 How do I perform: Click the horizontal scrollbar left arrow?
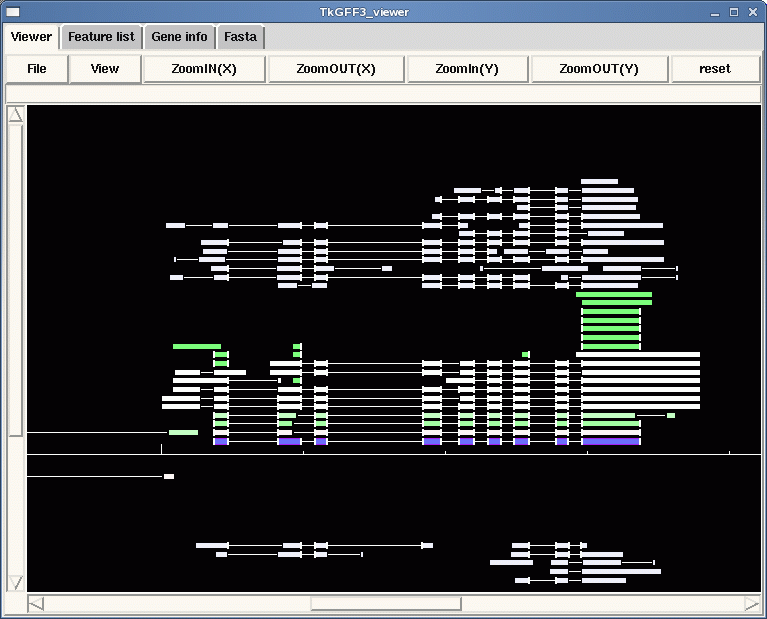[36, 603]
